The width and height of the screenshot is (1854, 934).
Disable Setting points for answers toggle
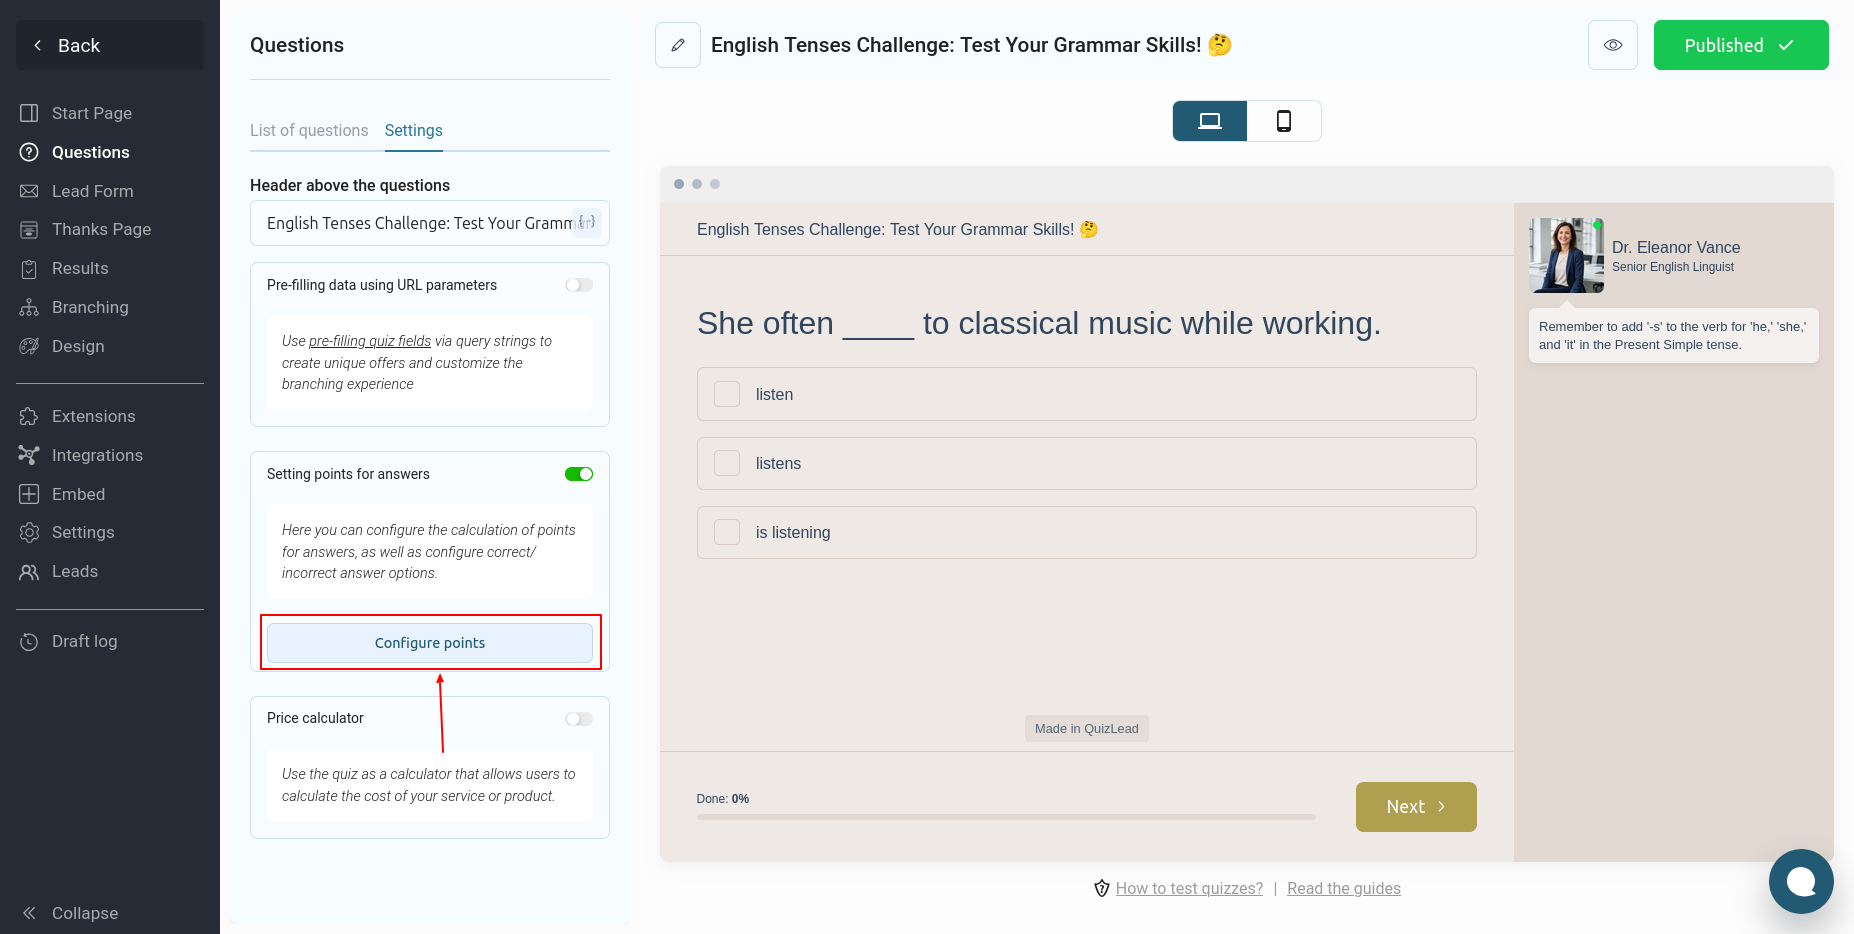pos(579,474)
